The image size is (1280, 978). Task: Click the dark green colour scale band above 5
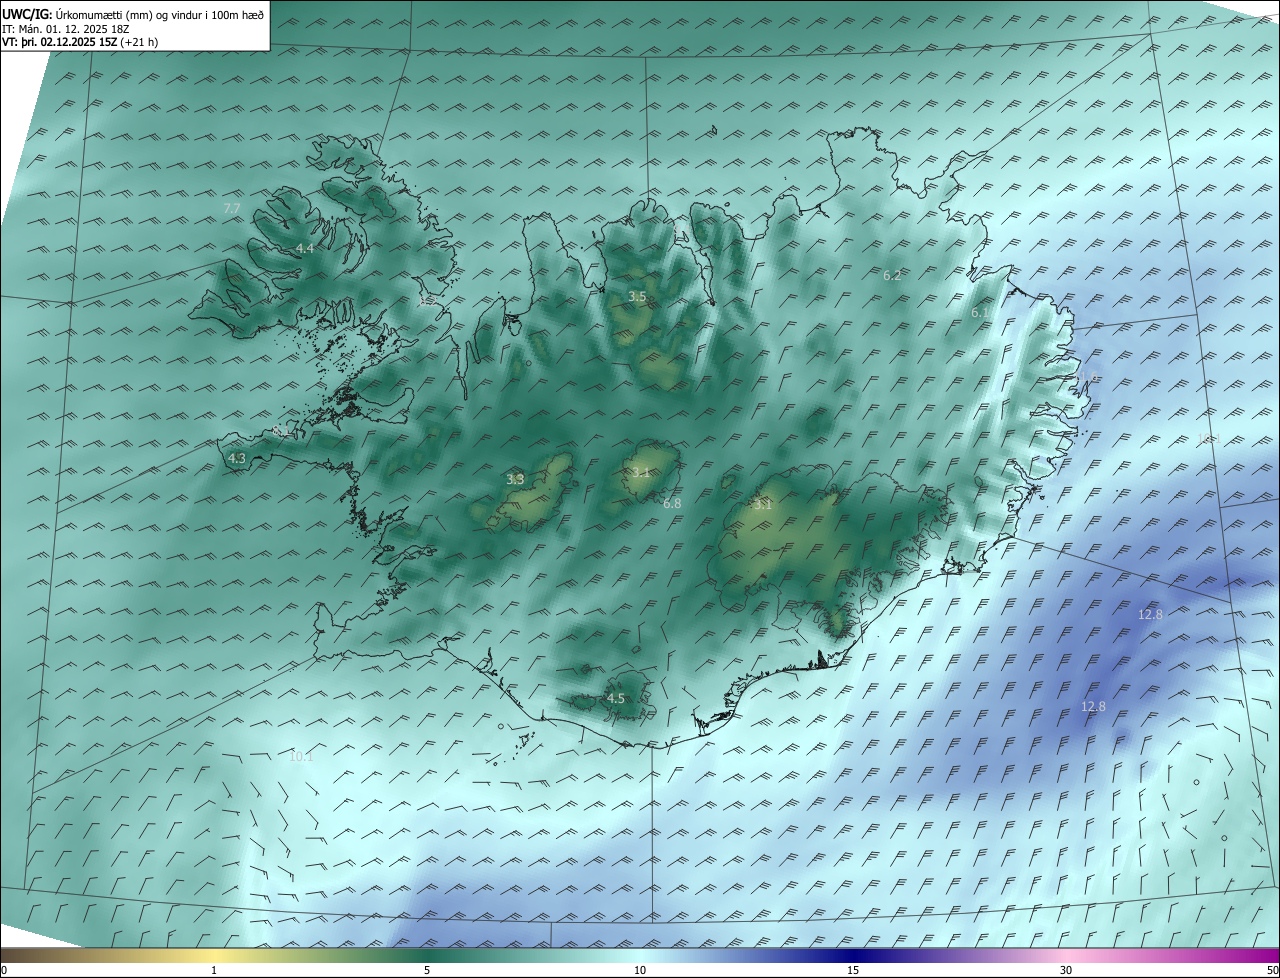[427, 955]
